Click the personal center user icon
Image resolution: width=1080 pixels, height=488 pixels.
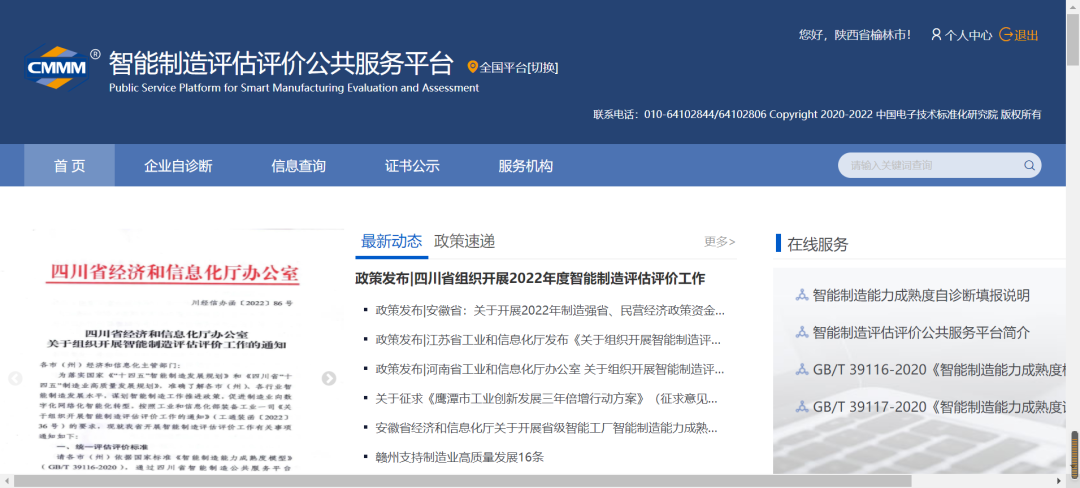[x=936, y=34]
